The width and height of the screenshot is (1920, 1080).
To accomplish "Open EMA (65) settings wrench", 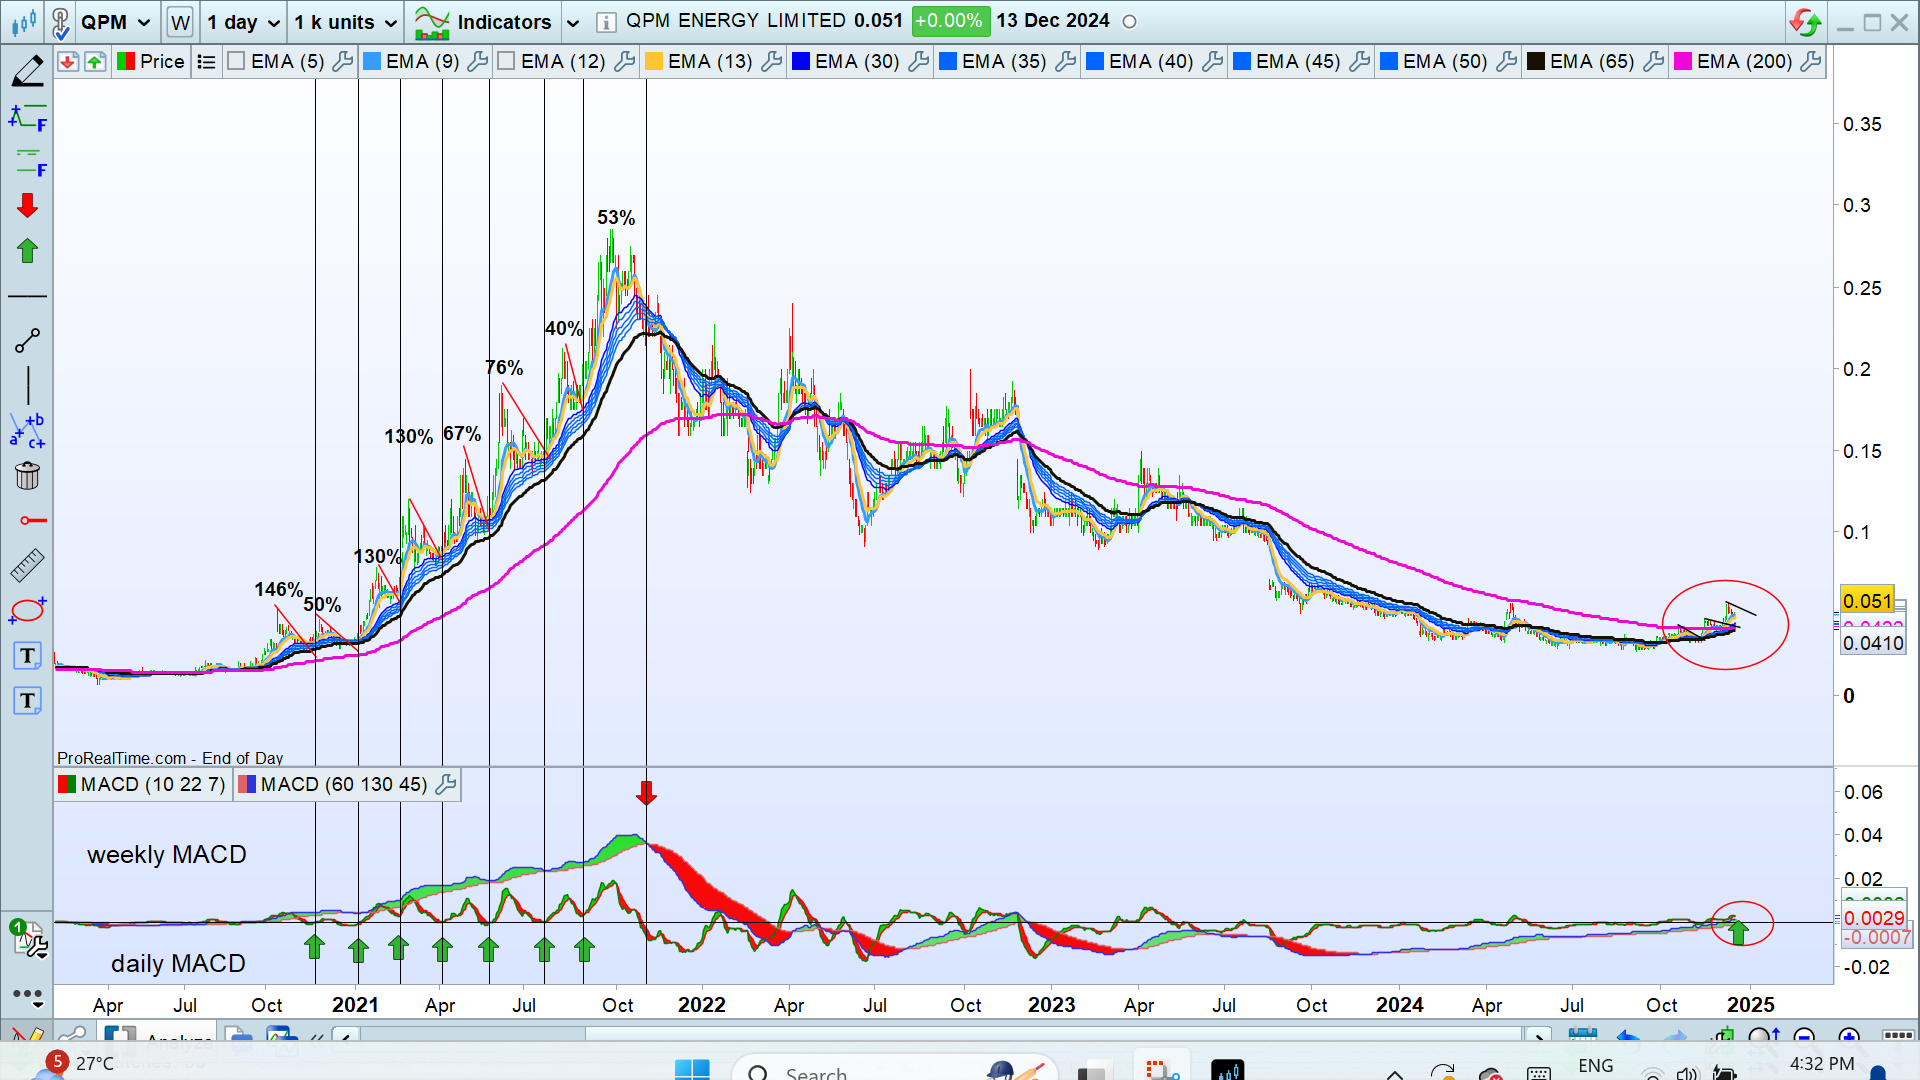I will (1653, 62).
